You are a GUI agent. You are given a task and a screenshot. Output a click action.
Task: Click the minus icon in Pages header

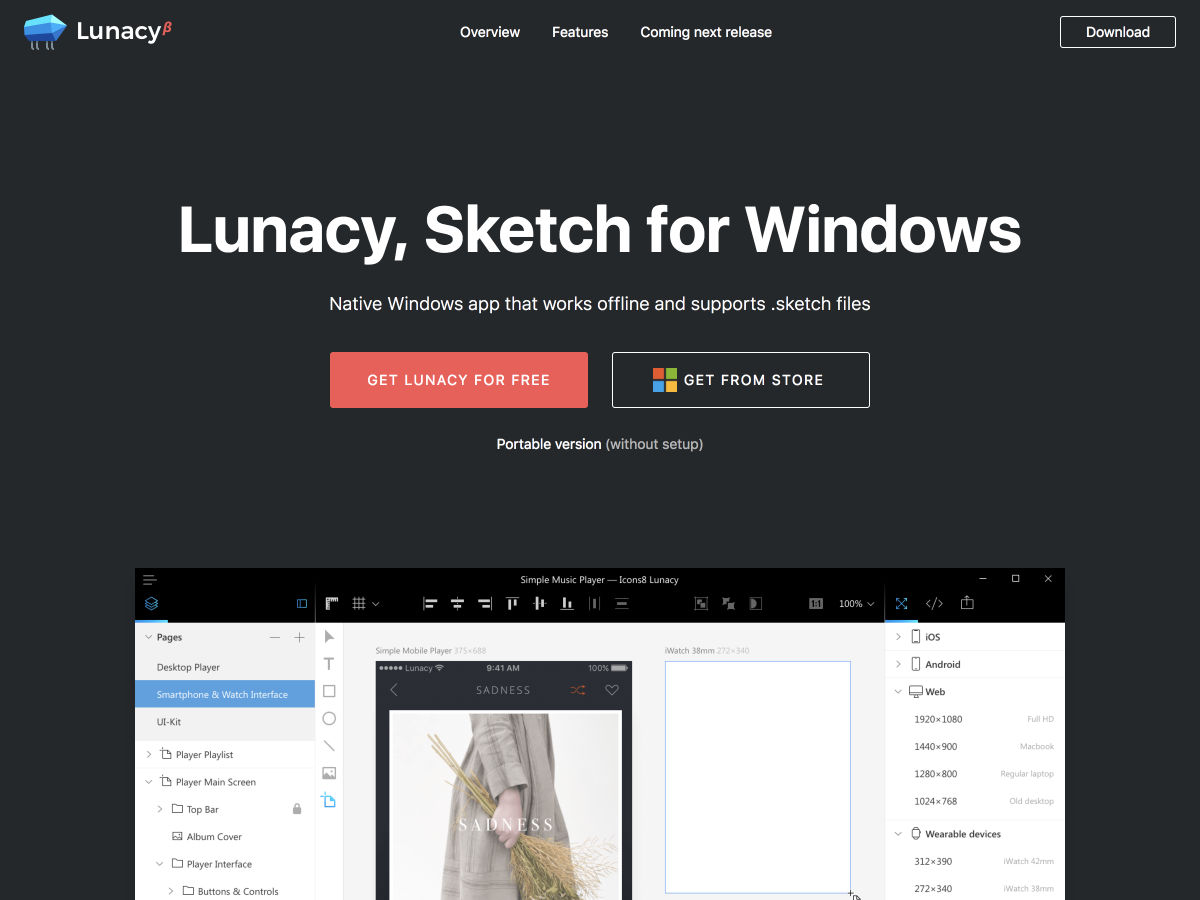pos(275,637)
